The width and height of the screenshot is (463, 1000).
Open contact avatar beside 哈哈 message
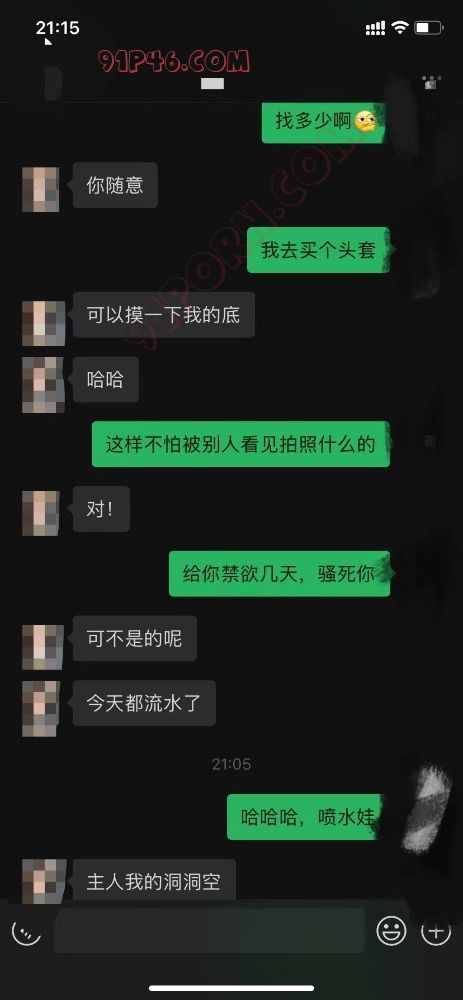(x=43, y=385)
